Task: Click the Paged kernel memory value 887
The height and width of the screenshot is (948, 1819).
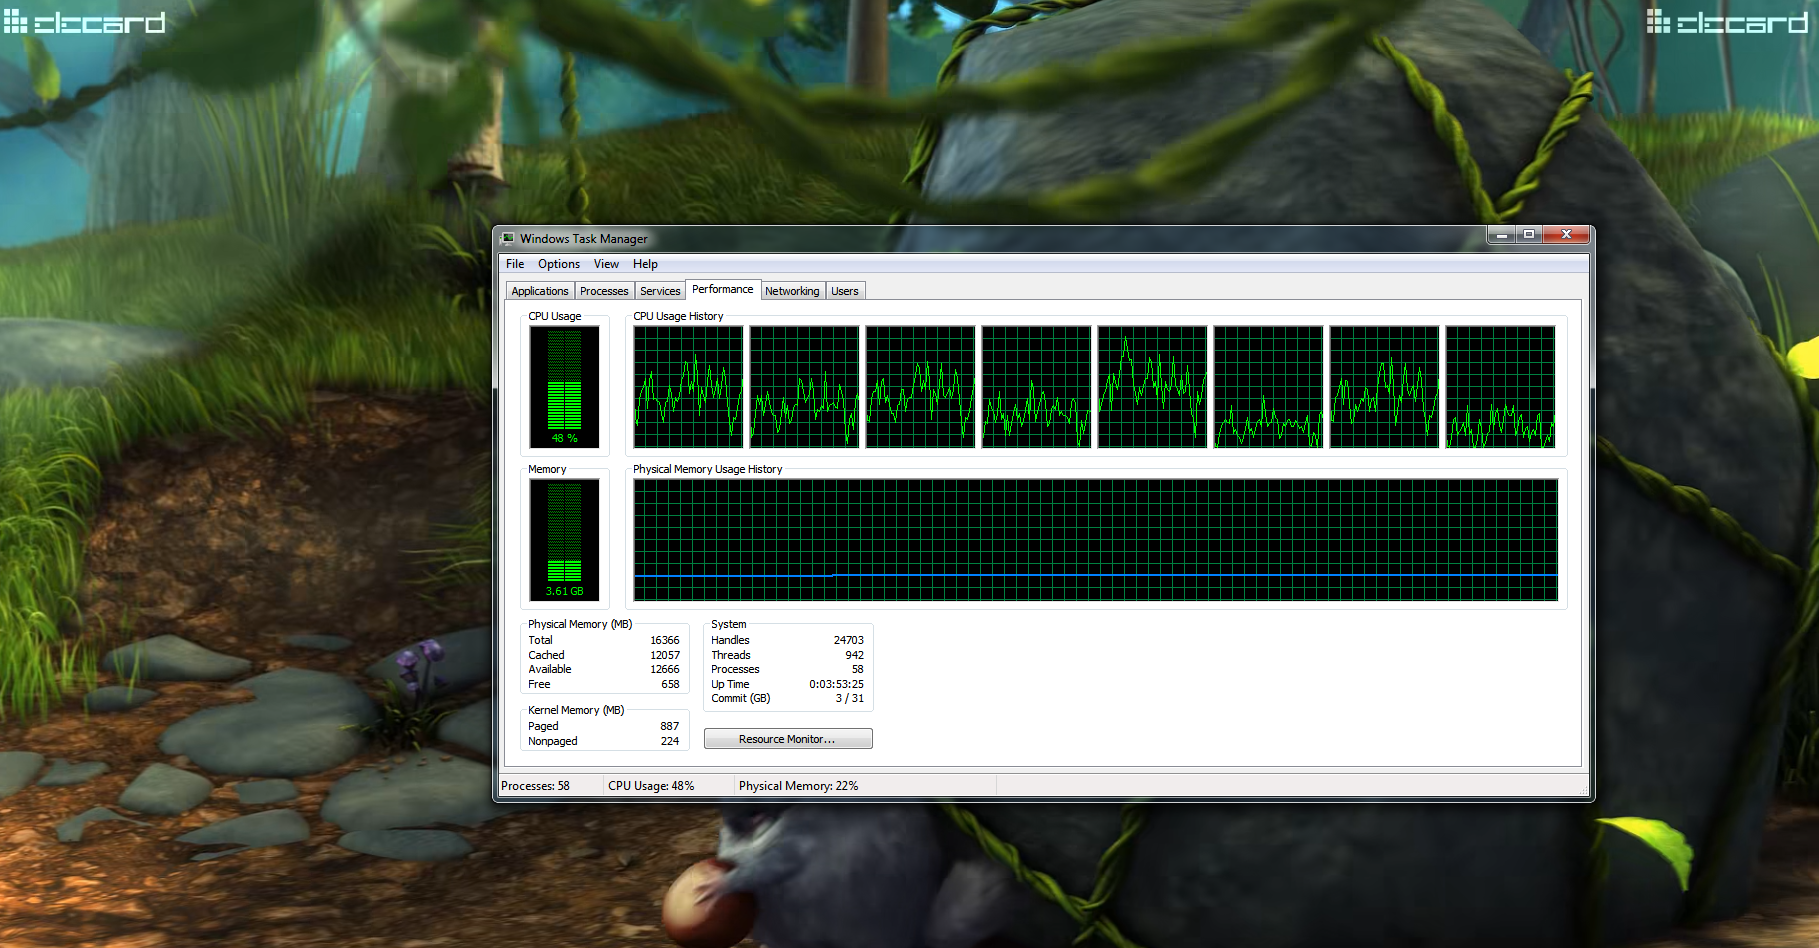Action: [x=670, y=726]
